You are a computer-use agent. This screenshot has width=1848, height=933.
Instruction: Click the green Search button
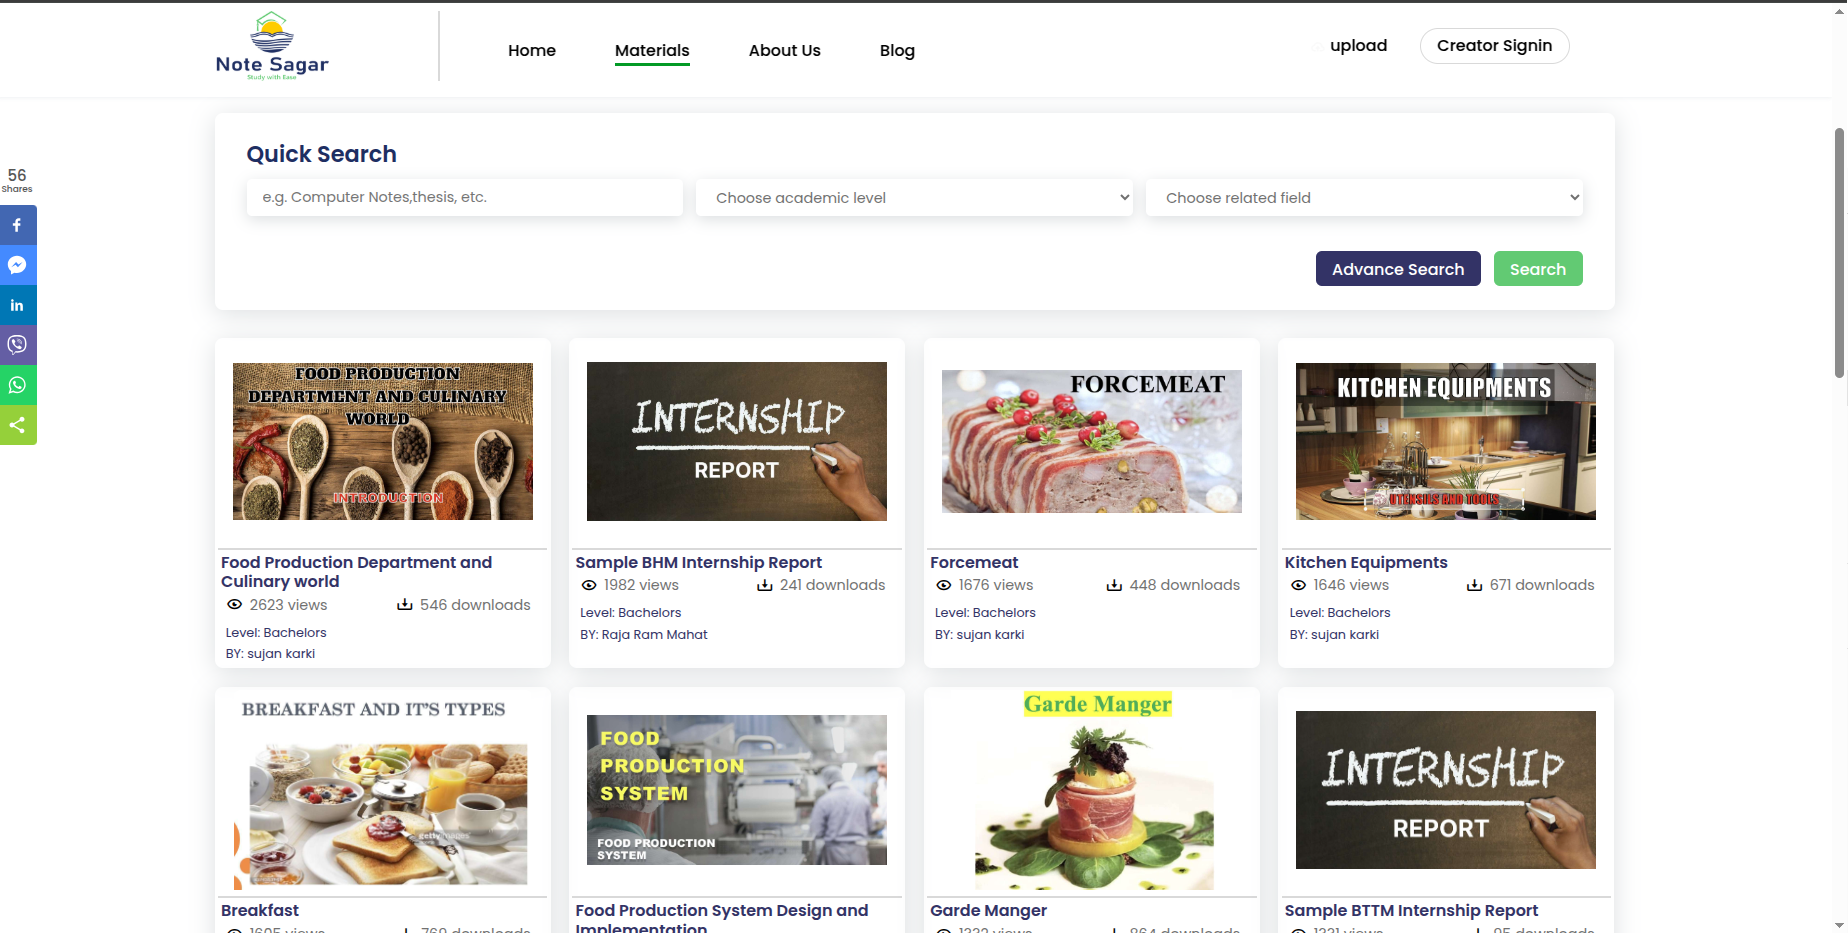[1537, 269]
